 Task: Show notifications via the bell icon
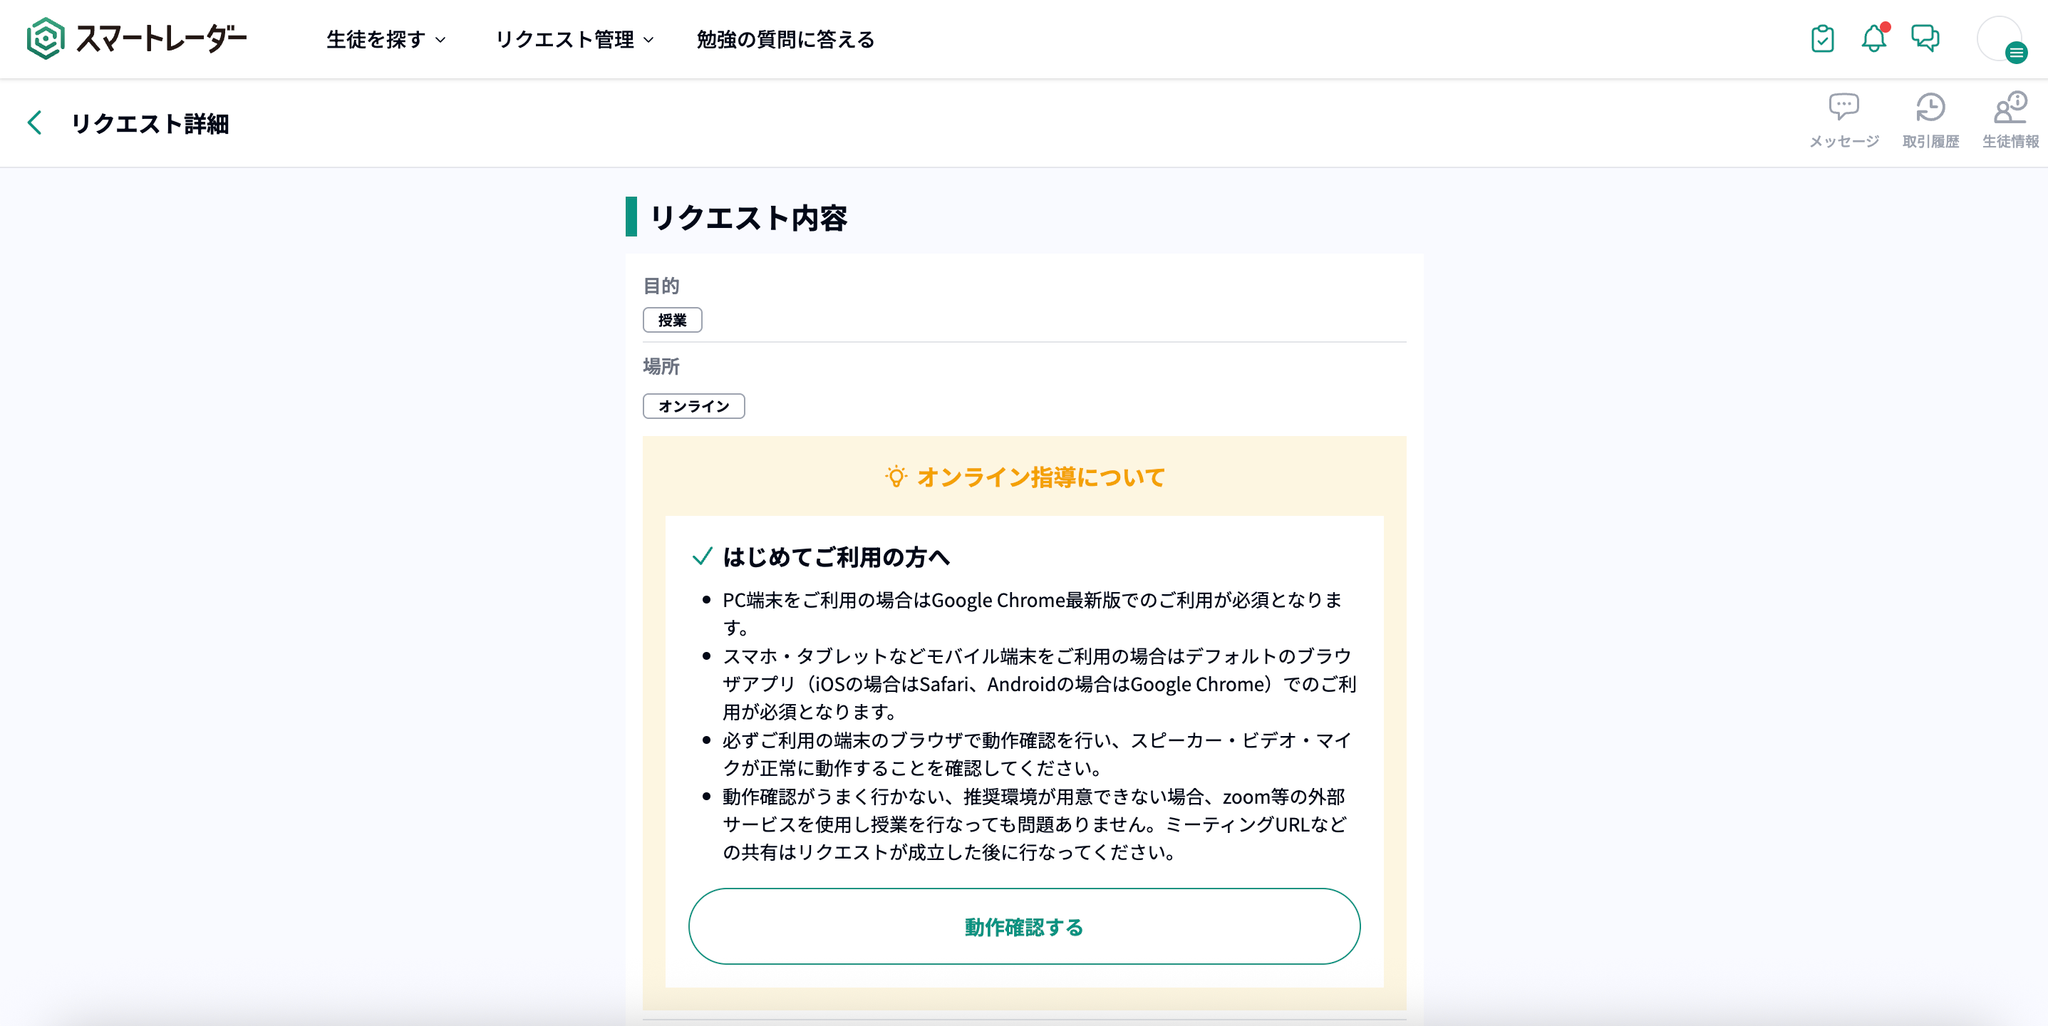coord(1873,39)
